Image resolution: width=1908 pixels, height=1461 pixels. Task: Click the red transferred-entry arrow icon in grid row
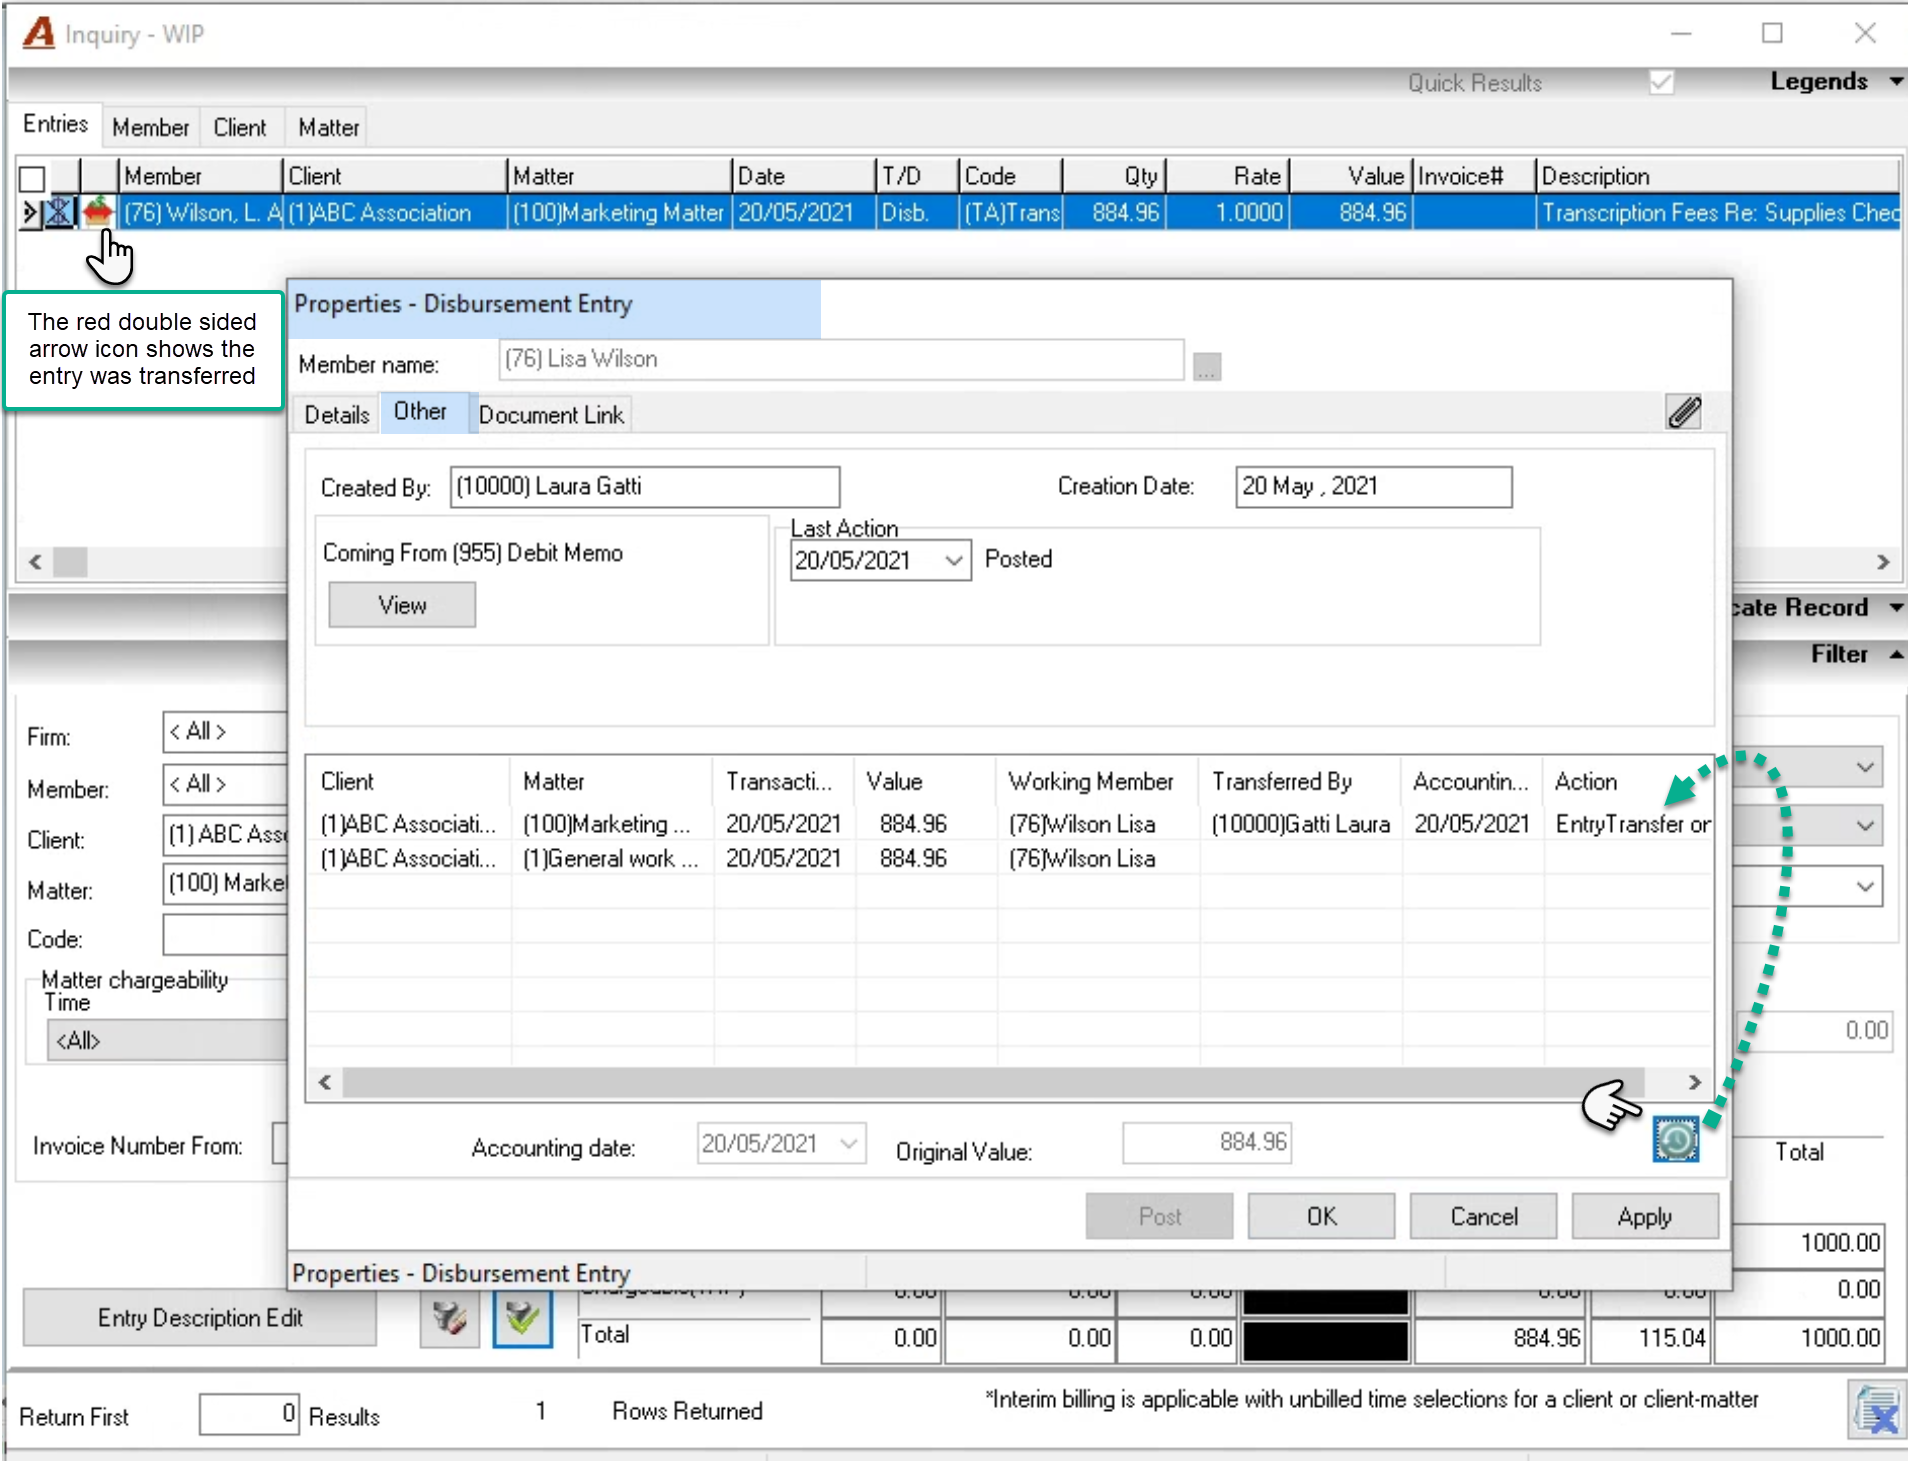(97, 212)
